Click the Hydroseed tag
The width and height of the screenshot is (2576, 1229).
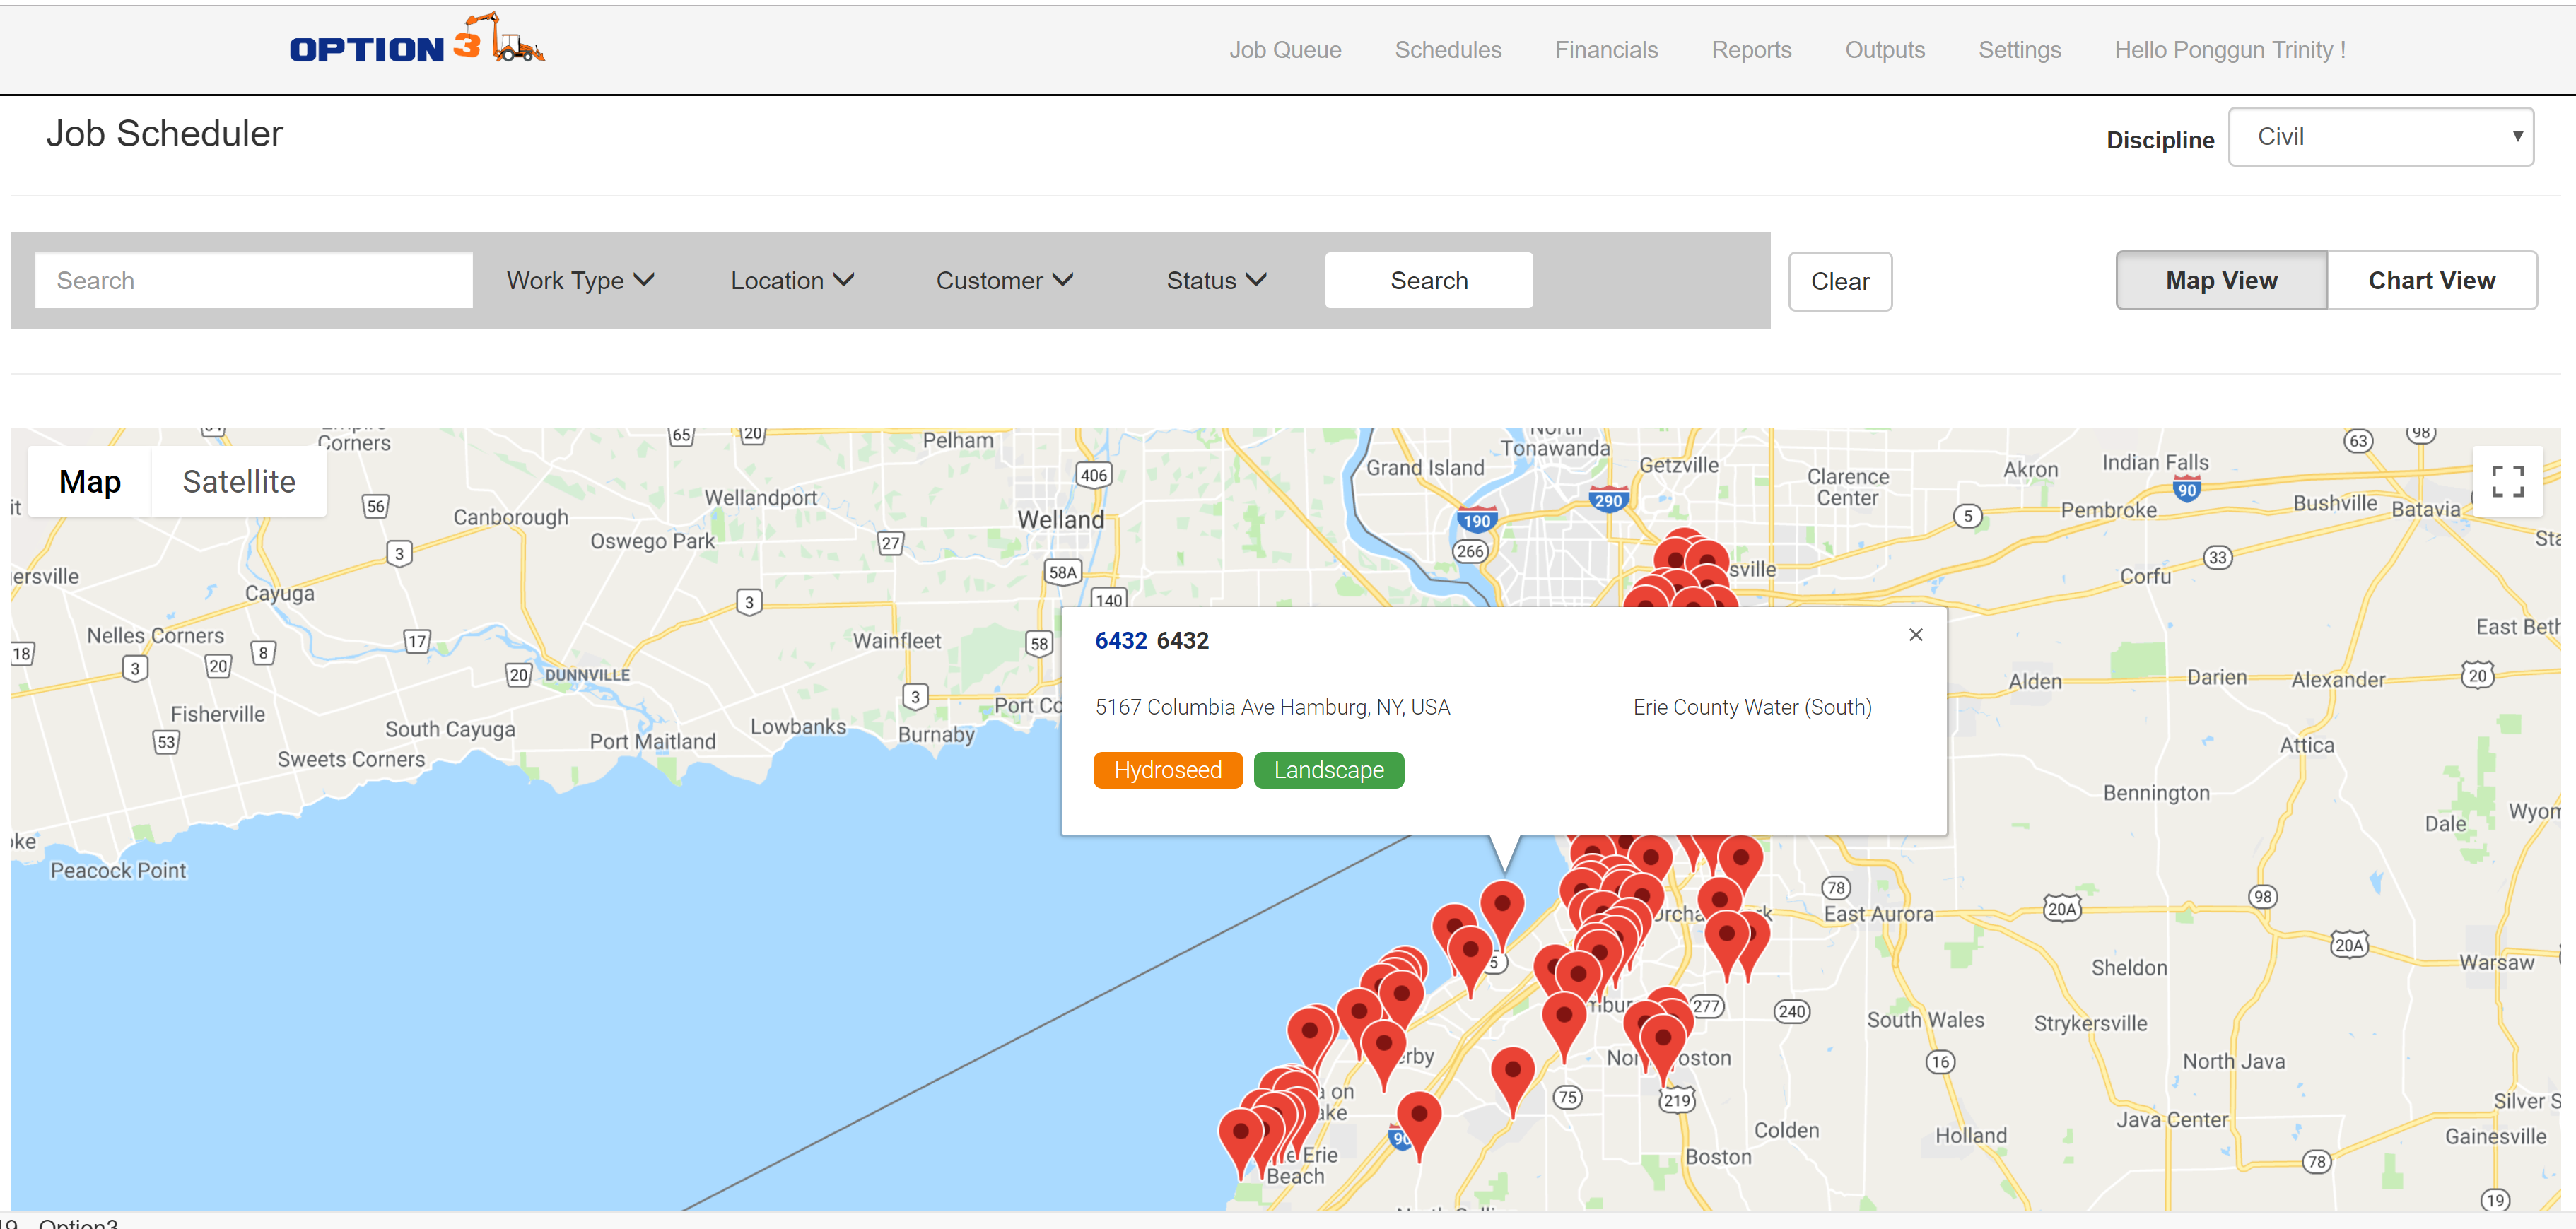pos(1167,771)
